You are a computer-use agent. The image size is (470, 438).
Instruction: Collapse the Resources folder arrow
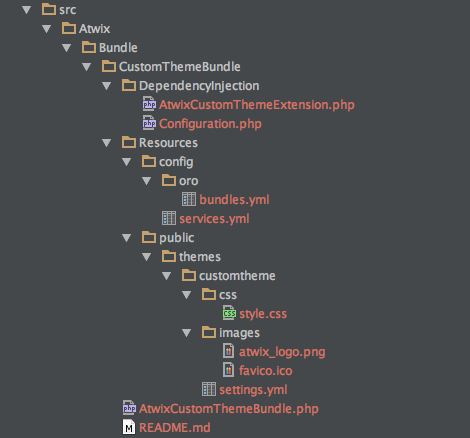point(107,143)
